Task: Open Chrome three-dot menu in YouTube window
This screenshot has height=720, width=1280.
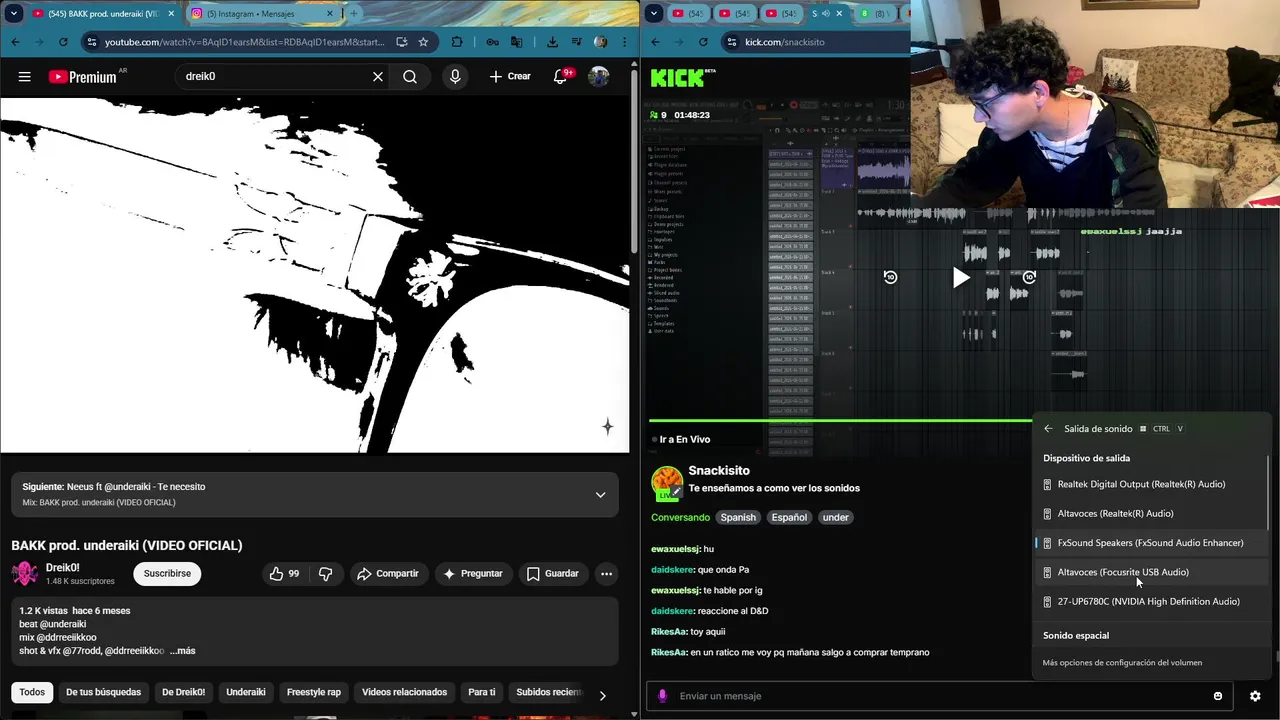Action: 624,42
